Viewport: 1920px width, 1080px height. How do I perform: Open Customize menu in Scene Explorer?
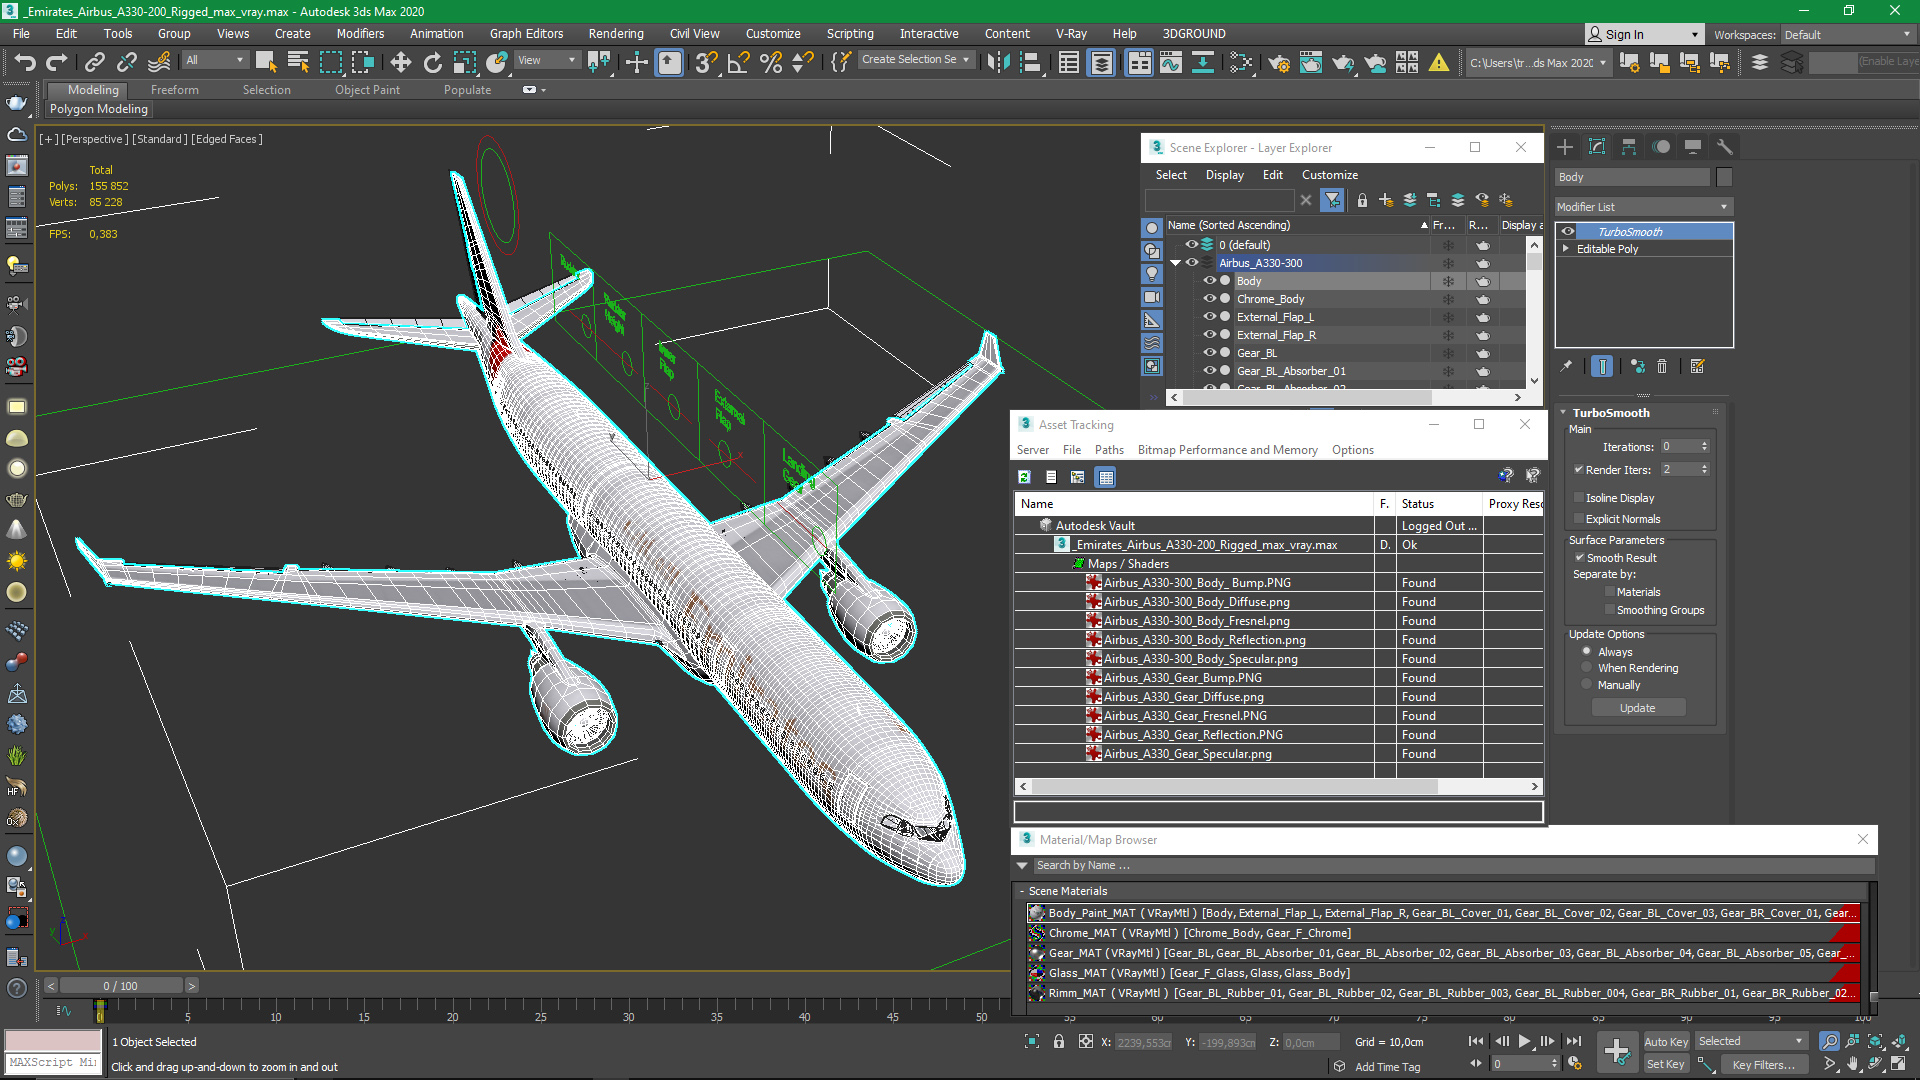[1329, 175]
